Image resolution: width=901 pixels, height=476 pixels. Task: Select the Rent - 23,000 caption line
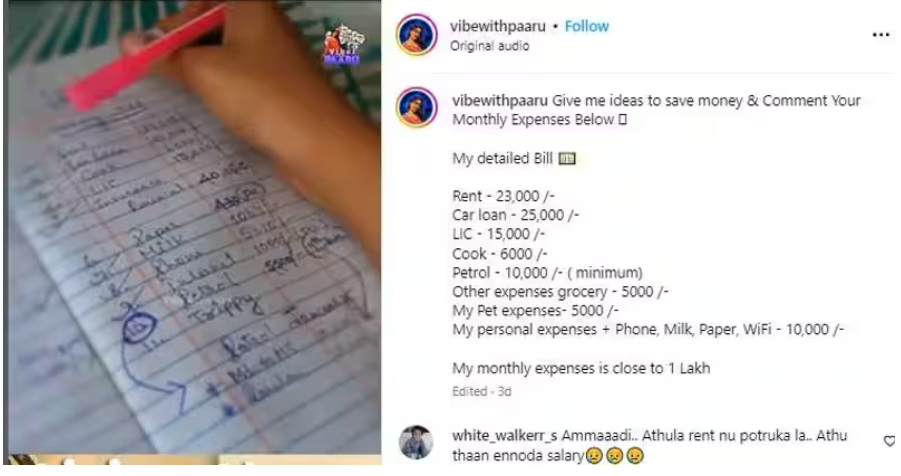pyautogui.click(x=503, y=196)
